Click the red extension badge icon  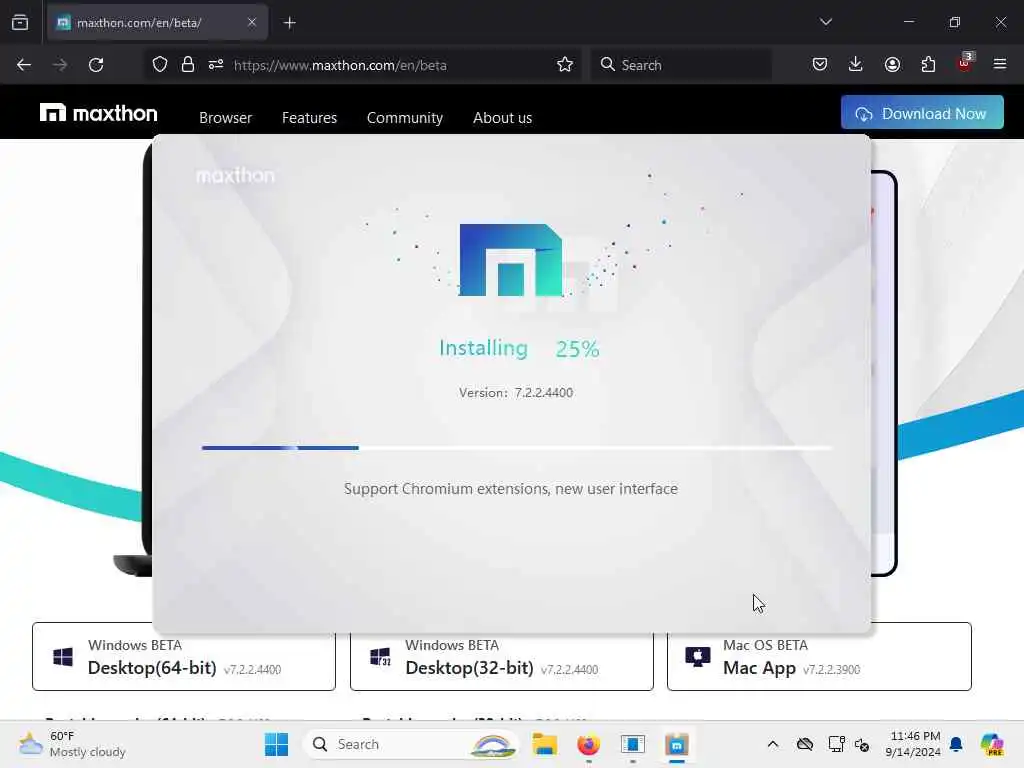tap(965, 63)
